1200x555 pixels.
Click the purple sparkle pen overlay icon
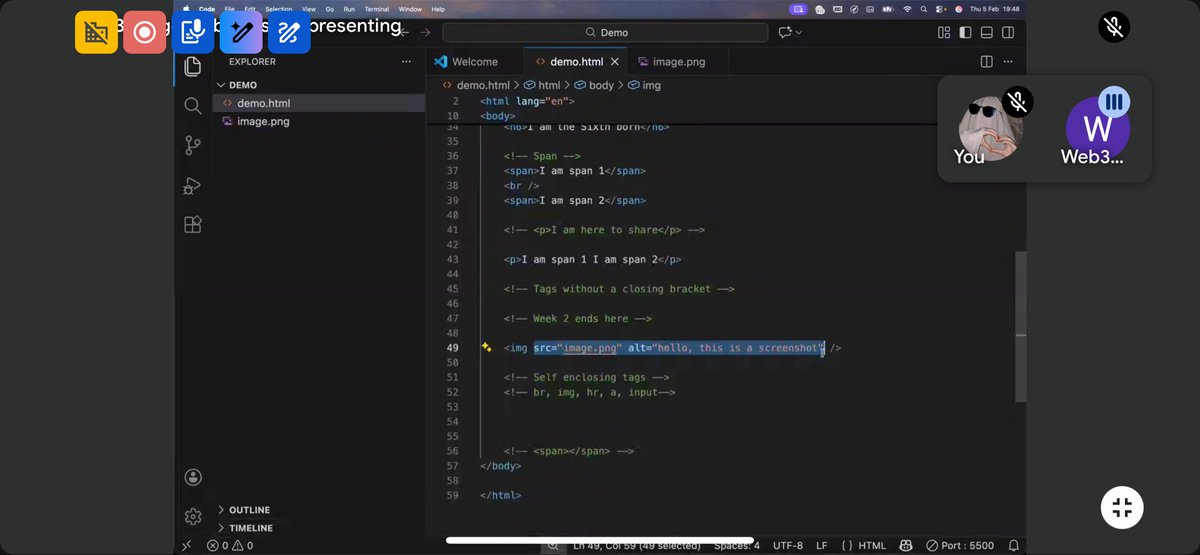[241, 32]
